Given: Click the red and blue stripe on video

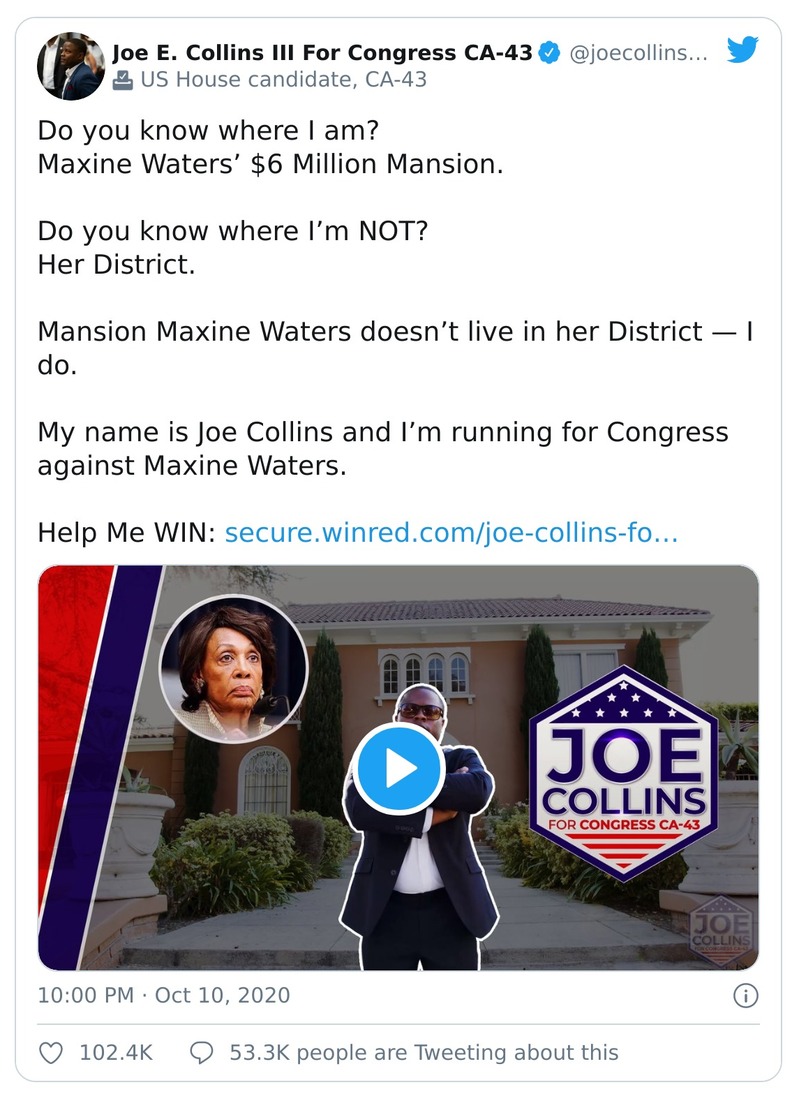Looking at the screenshot, I should click(x=98, y=765).
